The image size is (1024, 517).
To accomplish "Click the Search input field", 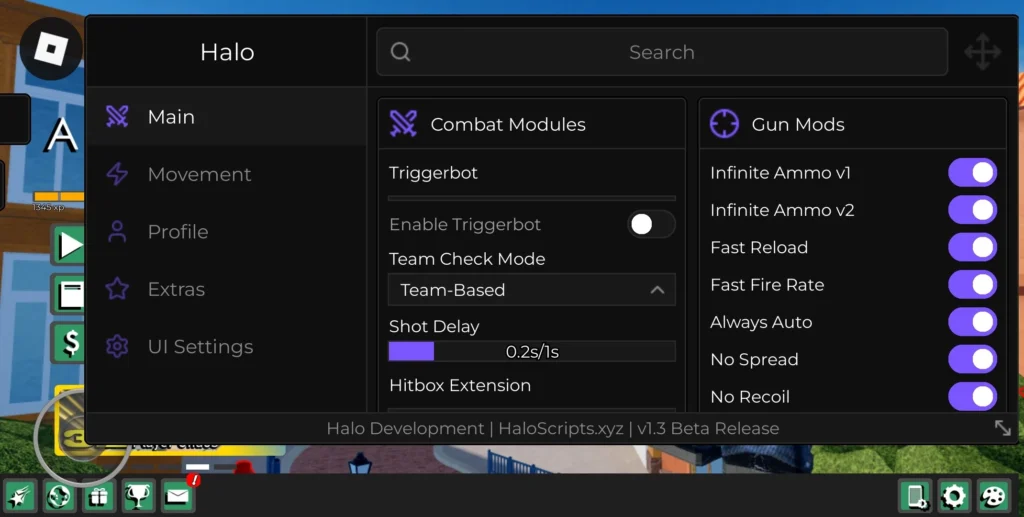I will pos(661,52).
